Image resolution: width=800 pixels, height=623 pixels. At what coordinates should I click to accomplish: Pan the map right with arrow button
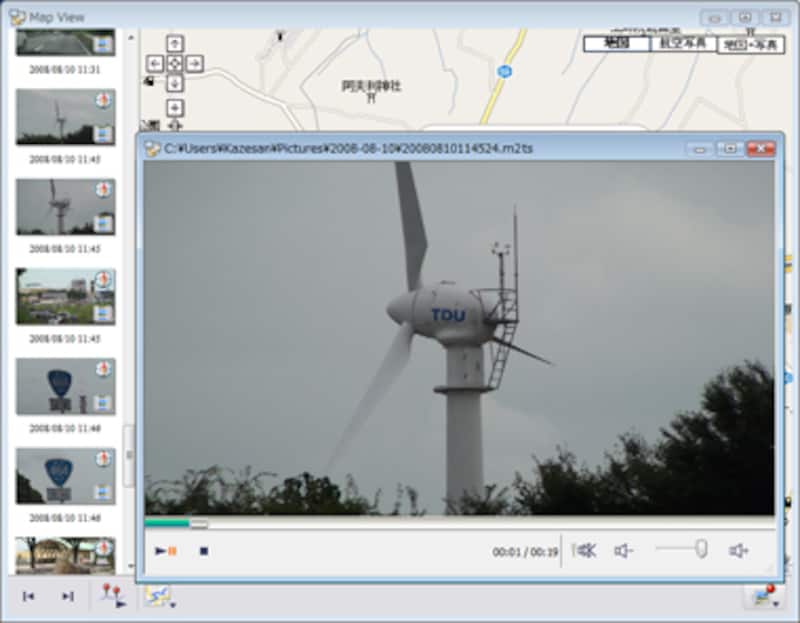click(x=195, y=63)
